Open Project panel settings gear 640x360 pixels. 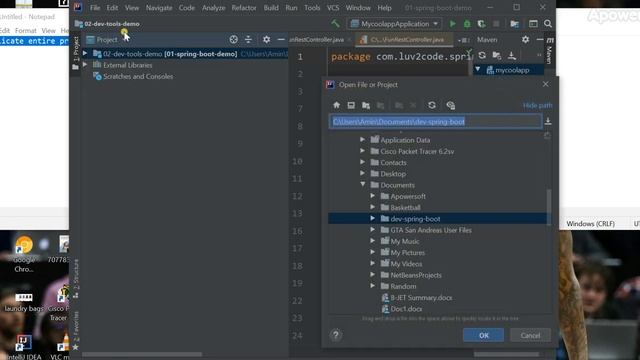point(267,40)
